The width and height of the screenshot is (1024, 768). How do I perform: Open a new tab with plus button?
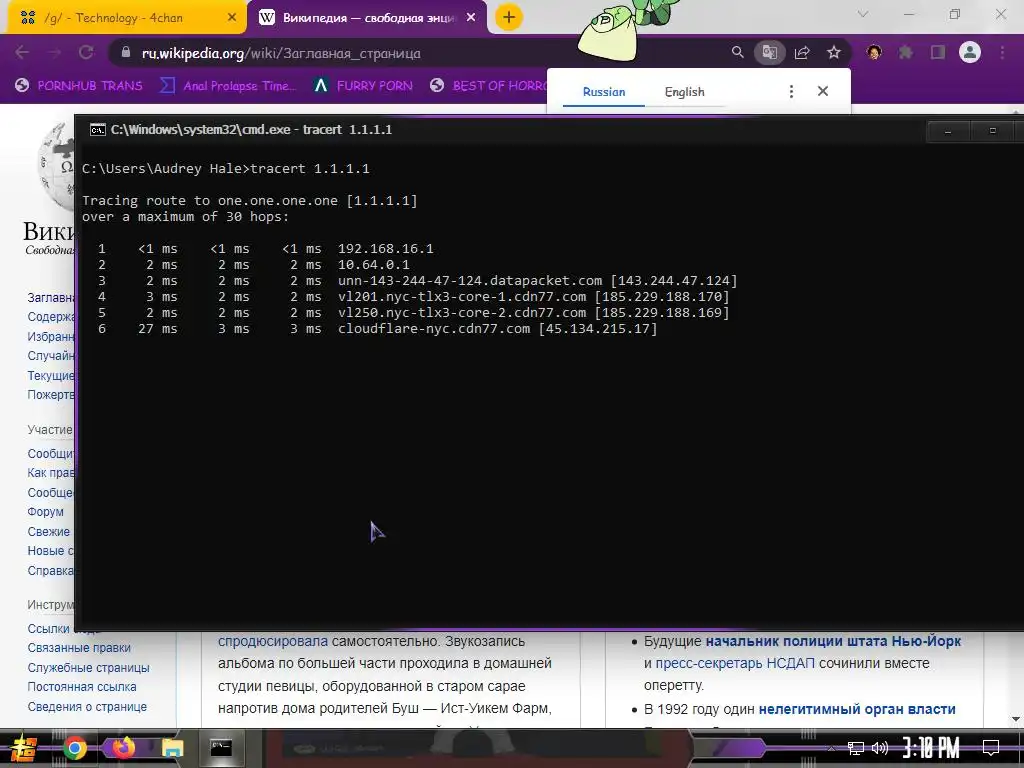point(509,17)
